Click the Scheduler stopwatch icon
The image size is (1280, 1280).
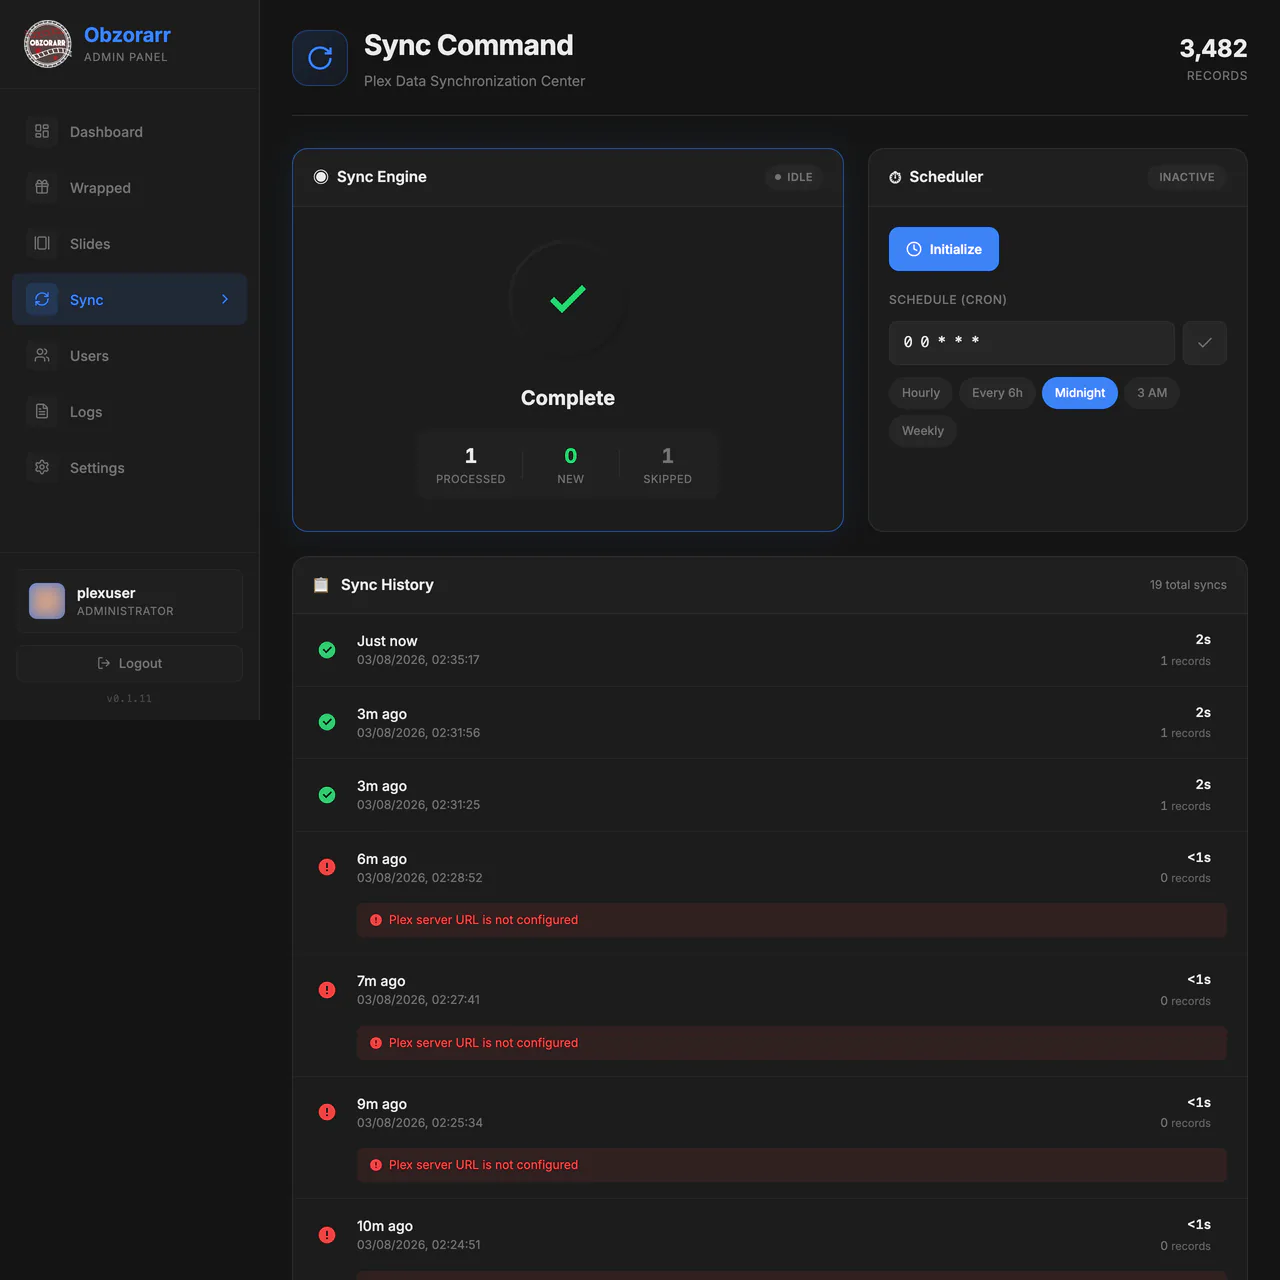895,177
